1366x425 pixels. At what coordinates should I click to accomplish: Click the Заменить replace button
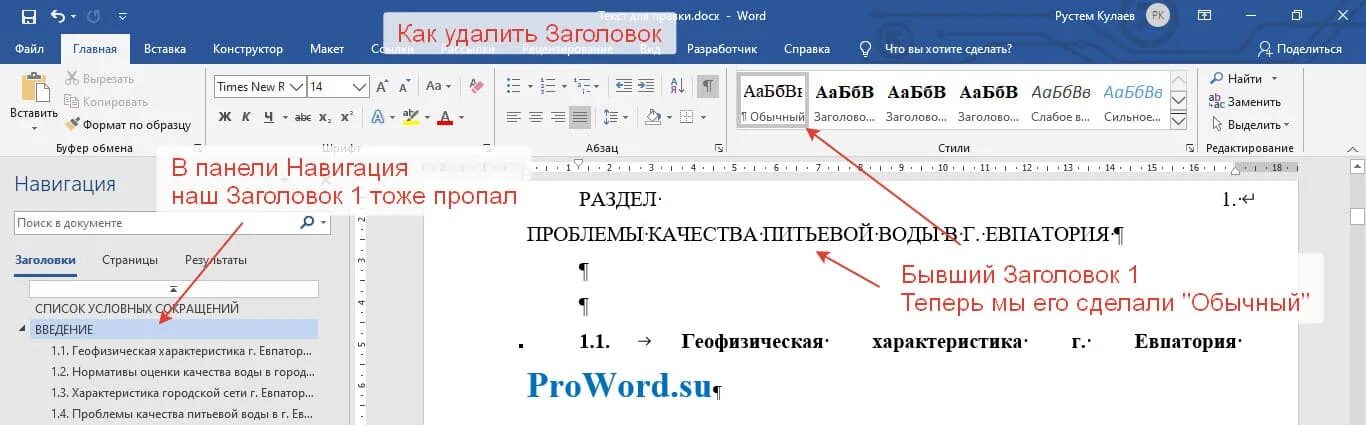(1245, 101)
